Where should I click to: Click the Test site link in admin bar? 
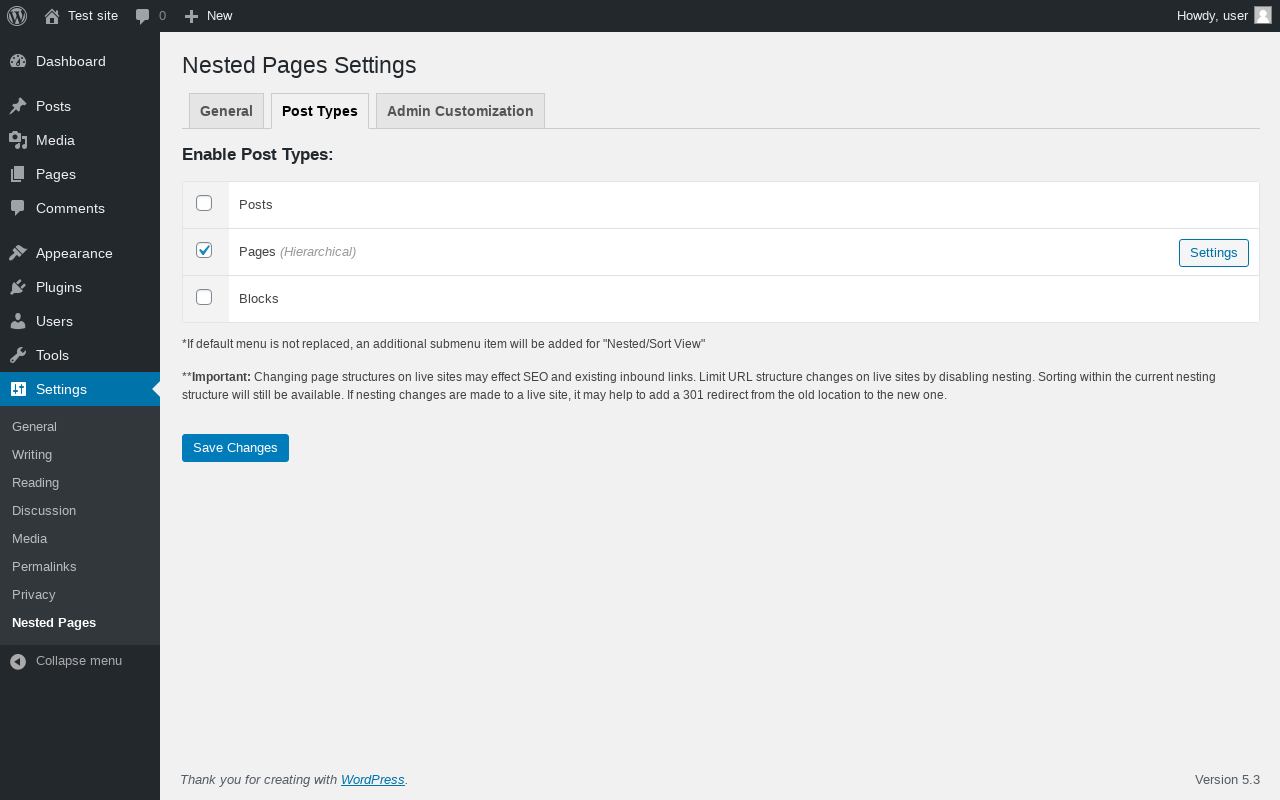(93, 16)
